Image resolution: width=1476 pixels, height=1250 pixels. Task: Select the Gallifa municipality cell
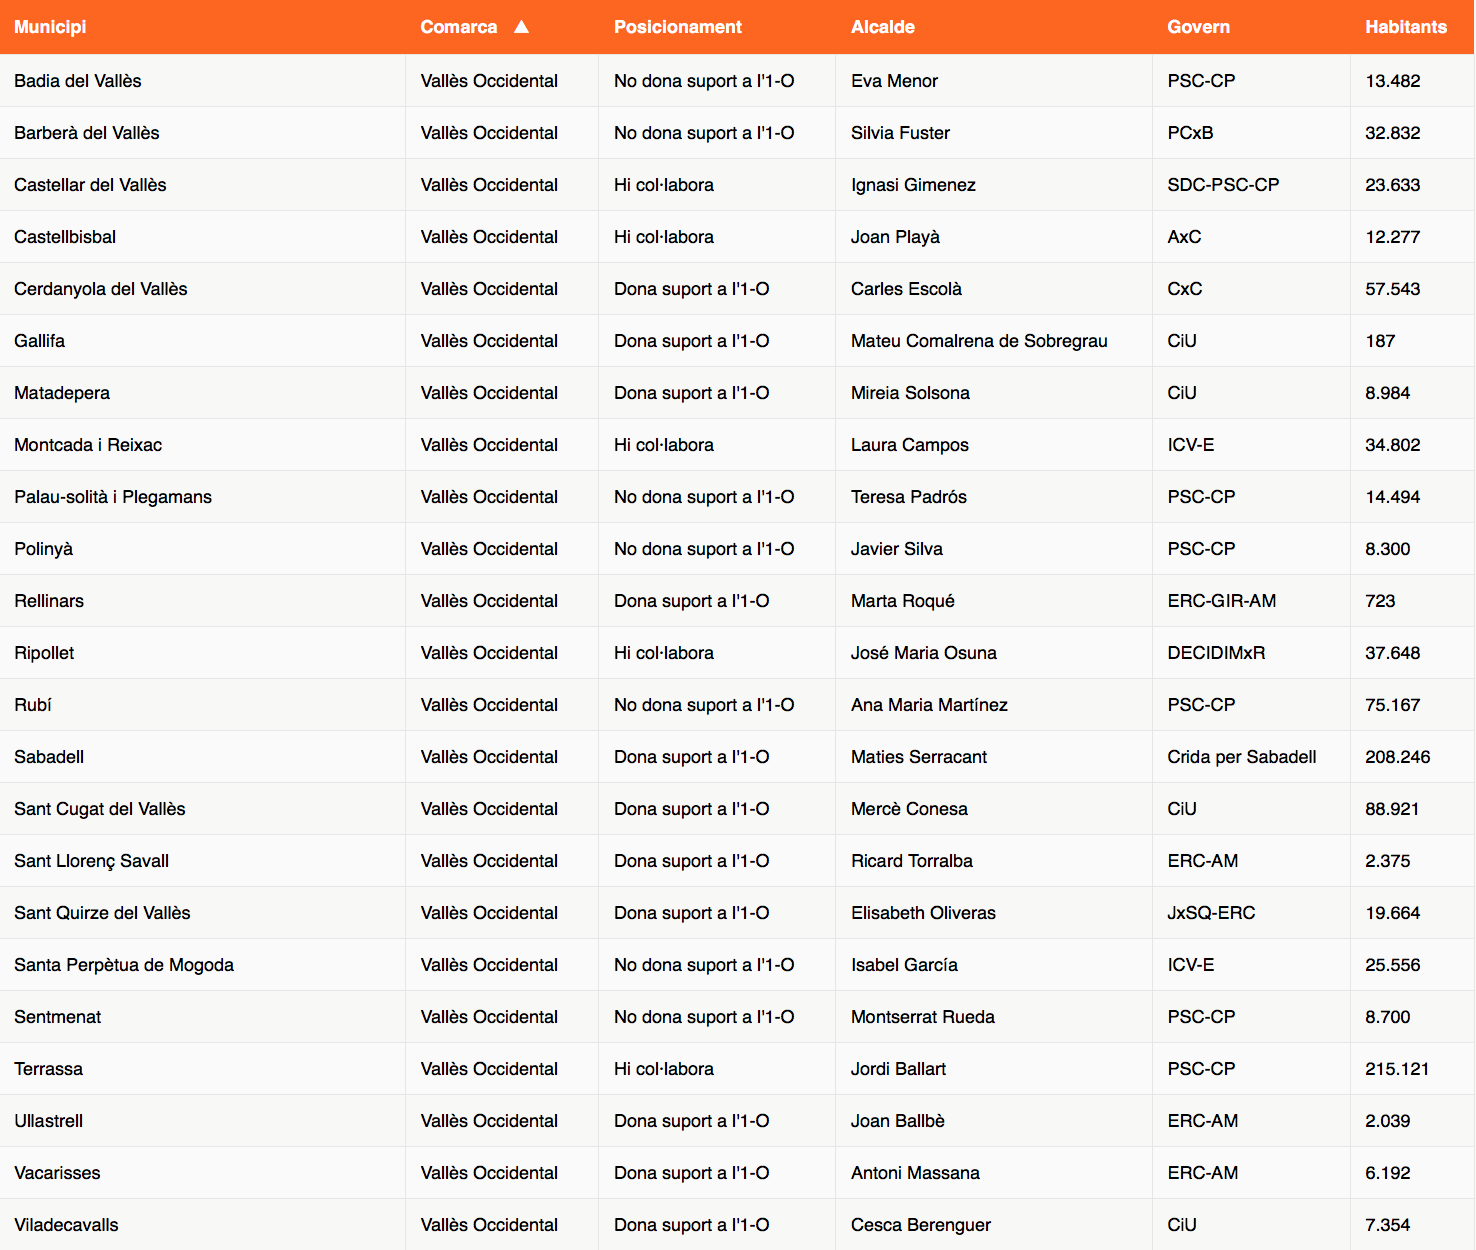pos(40,341)
